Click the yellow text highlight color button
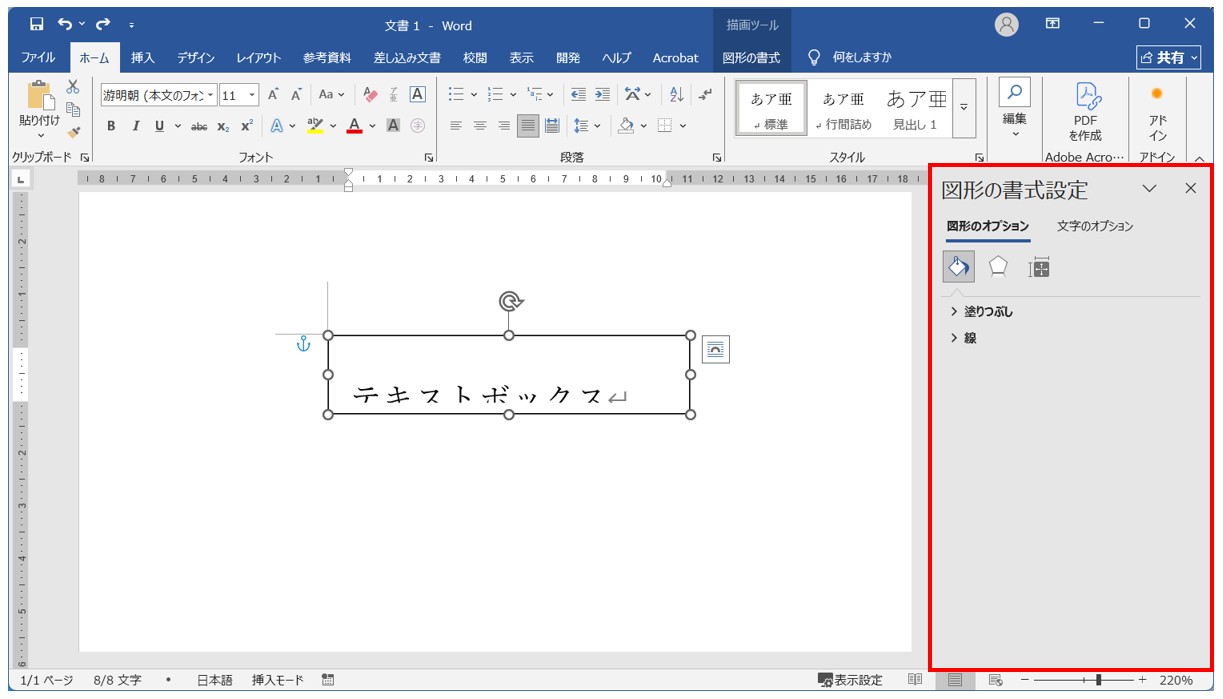Viewport: 1223px width, 699px height. tap(315, 126)
